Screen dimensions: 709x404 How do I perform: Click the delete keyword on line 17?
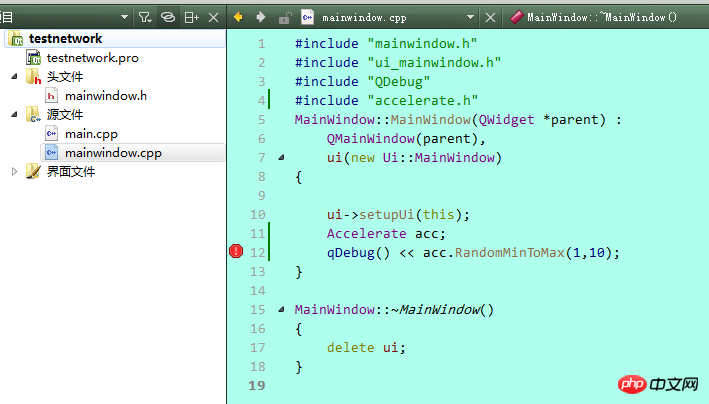coord(351,347)
